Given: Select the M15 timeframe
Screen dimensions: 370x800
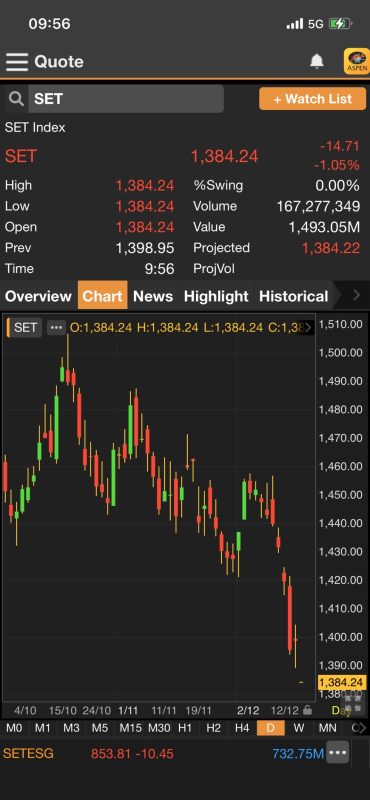Looking at the screenshot, I should (x=131, y=728).
